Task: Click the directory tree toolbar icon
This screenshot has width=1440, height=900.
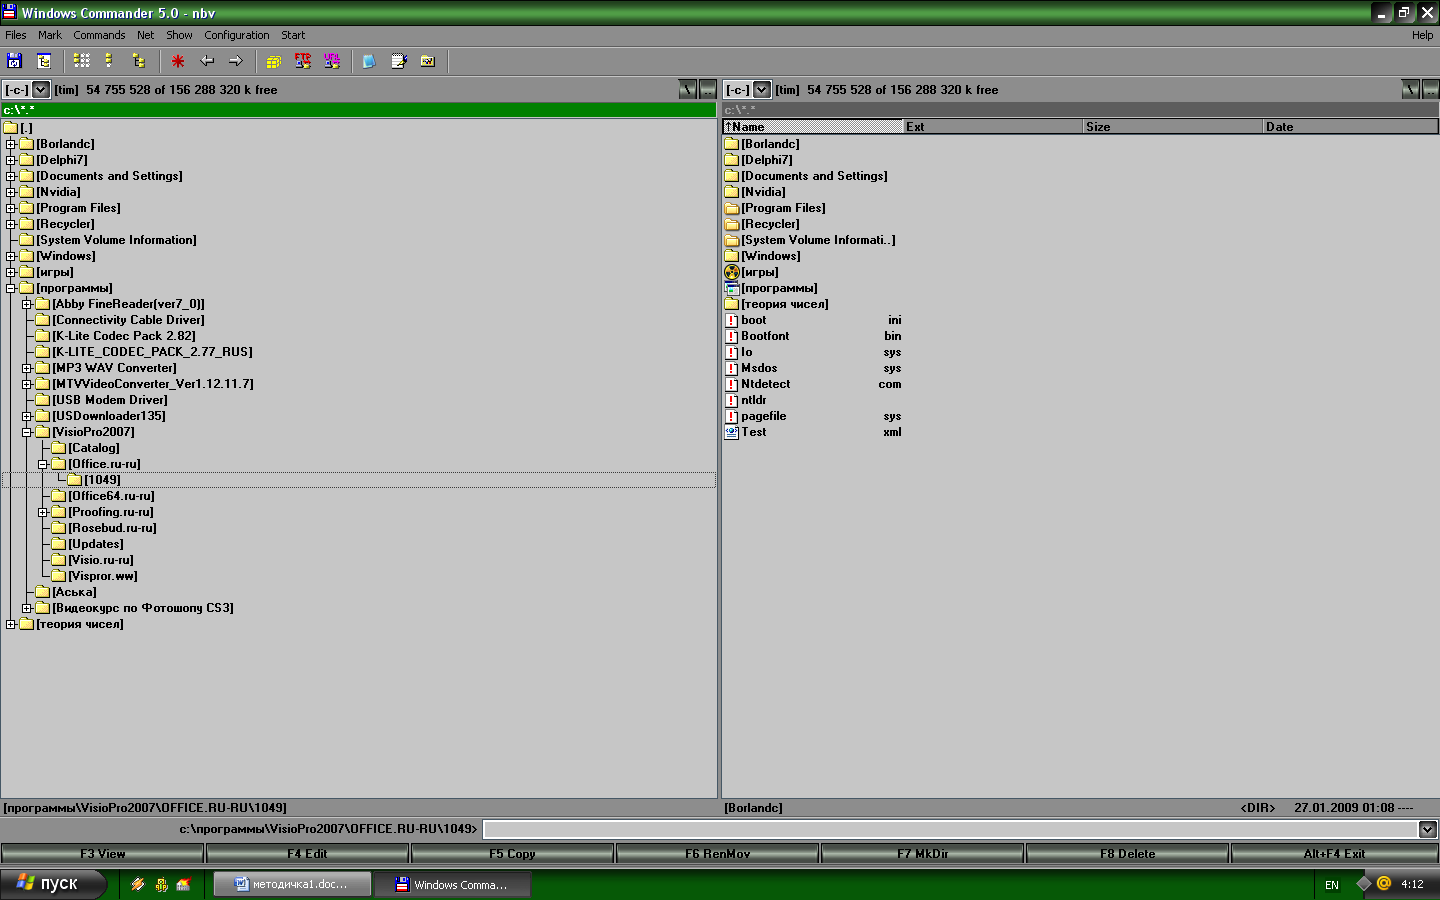Action: tap(44, 61)
